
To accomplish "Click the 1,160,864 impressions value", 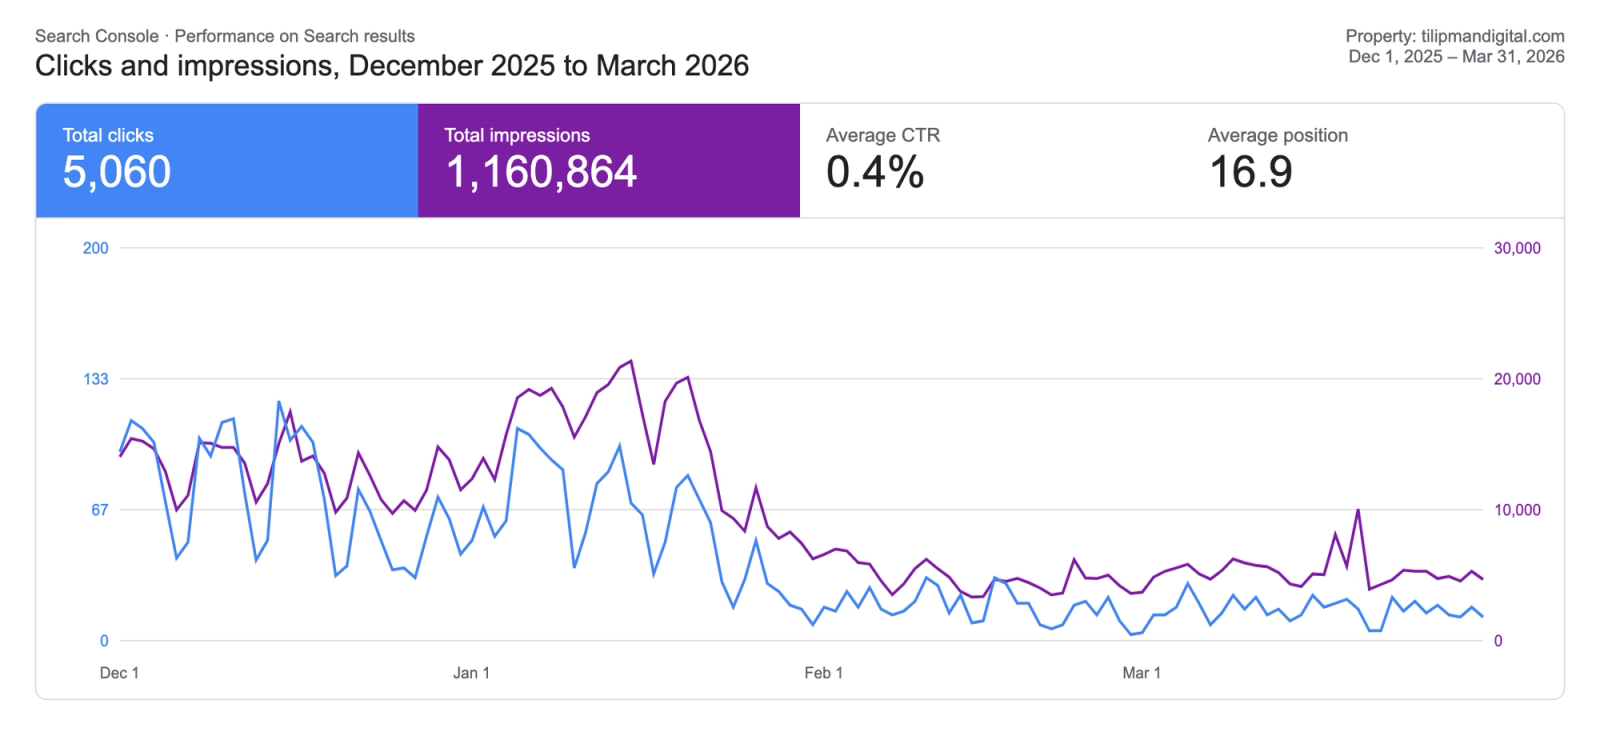I will pyautogui.click(x=541, y=172).
